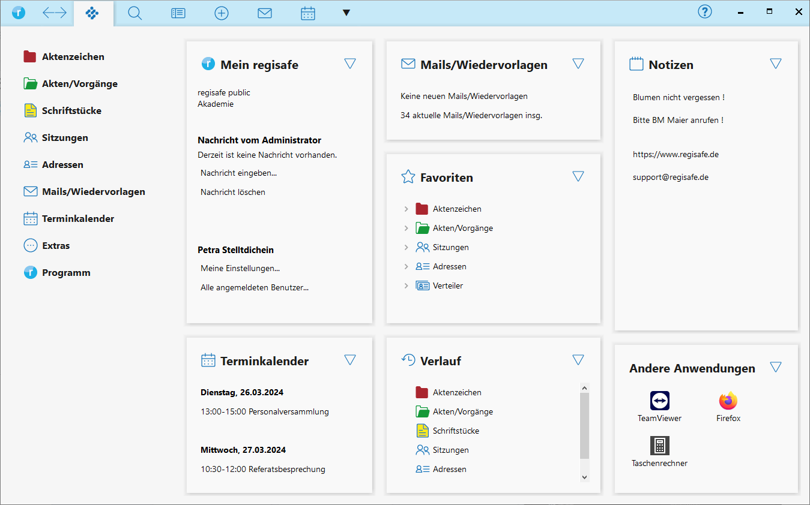The image size is (810, 505).
Task: Click the back/forward navigation arrows icon
Action: point(54,13)
